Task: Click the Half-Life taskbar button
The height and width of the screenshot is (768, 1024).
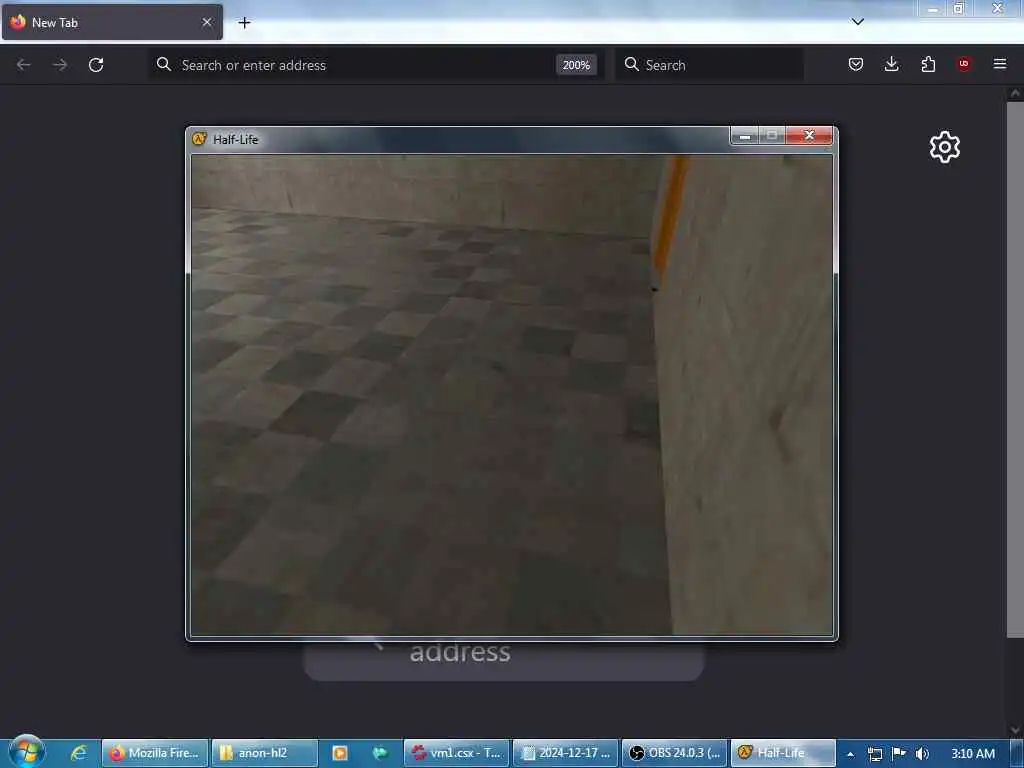Action: point(783,753)
